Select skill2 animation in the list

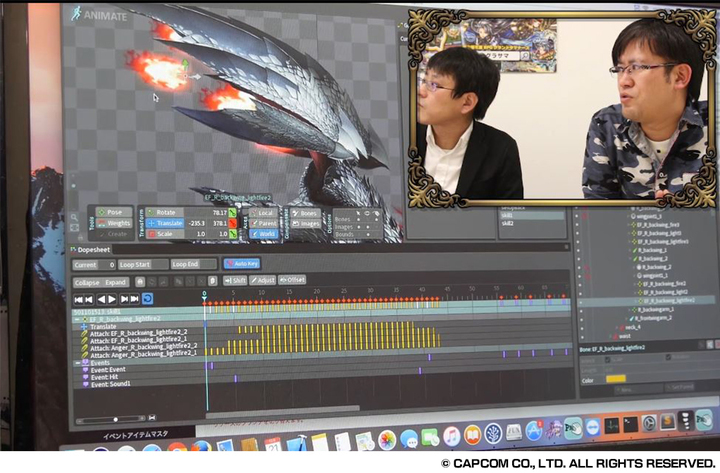coord(510,223)
